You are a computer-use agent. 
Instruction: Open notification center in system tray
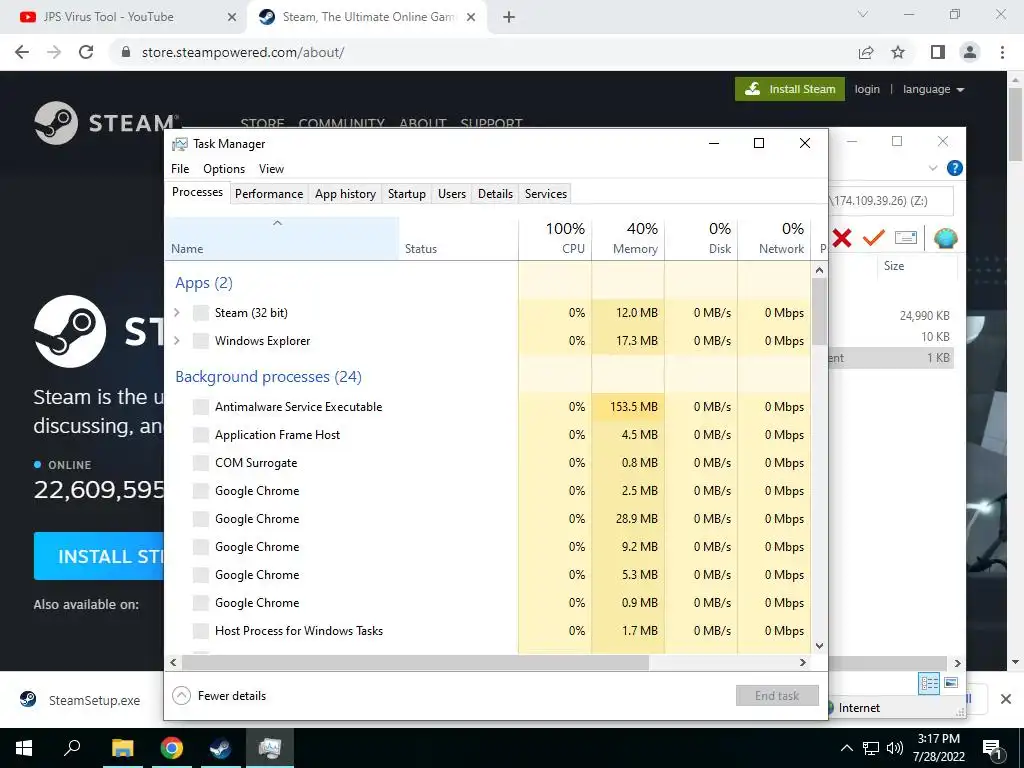(x=993, y=750)
